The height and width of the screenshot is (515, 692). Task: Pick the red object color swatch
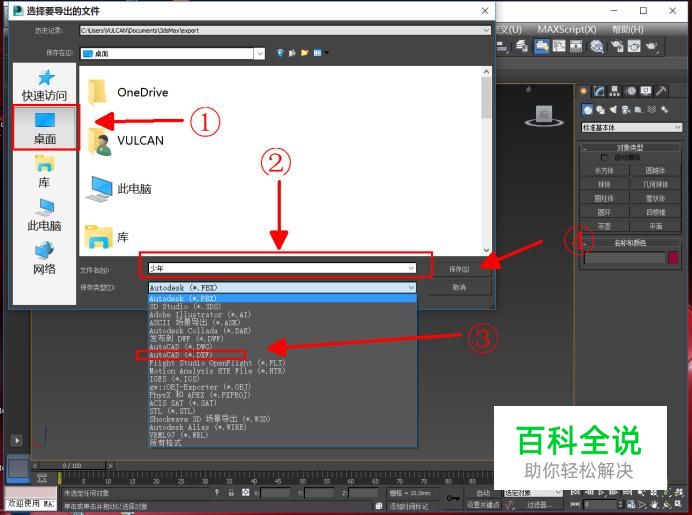coord(673,258)
